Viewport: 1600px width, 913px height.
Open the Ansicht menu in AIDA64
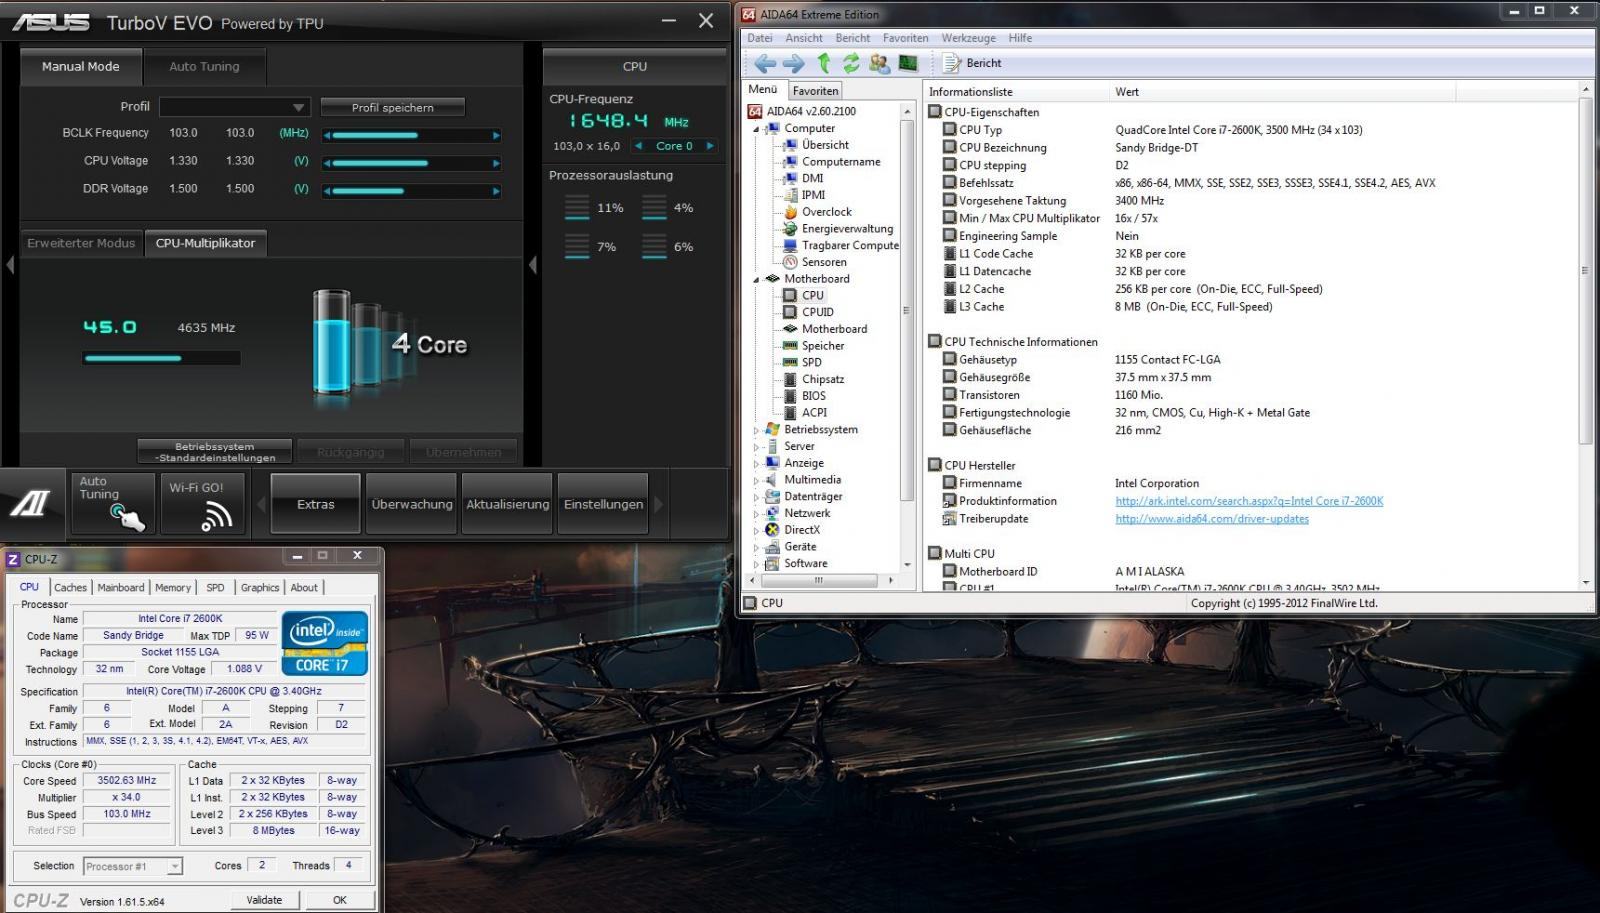tap(804, 38)
